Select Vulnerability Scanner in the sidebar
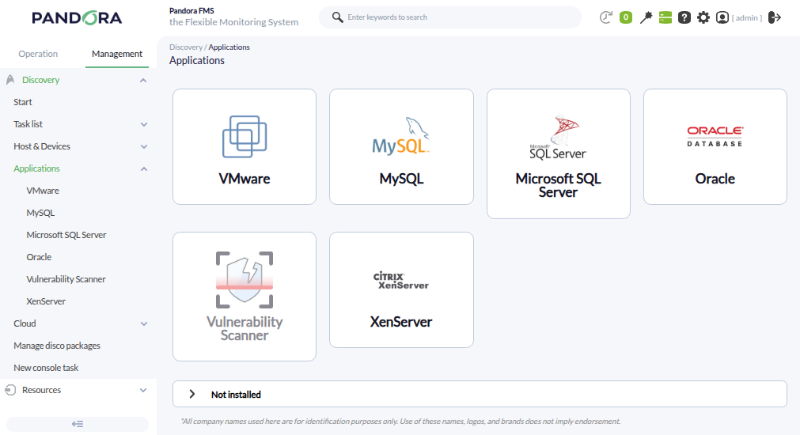 click(66, 279)
